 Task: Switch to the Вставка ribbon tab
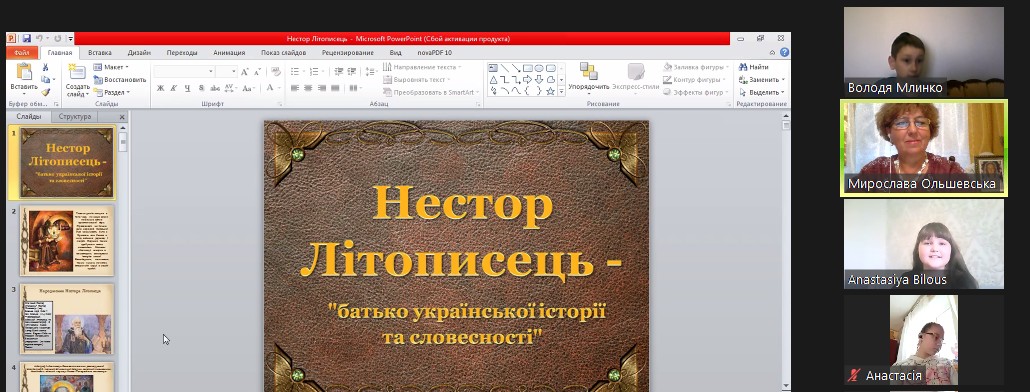[100, 53]
